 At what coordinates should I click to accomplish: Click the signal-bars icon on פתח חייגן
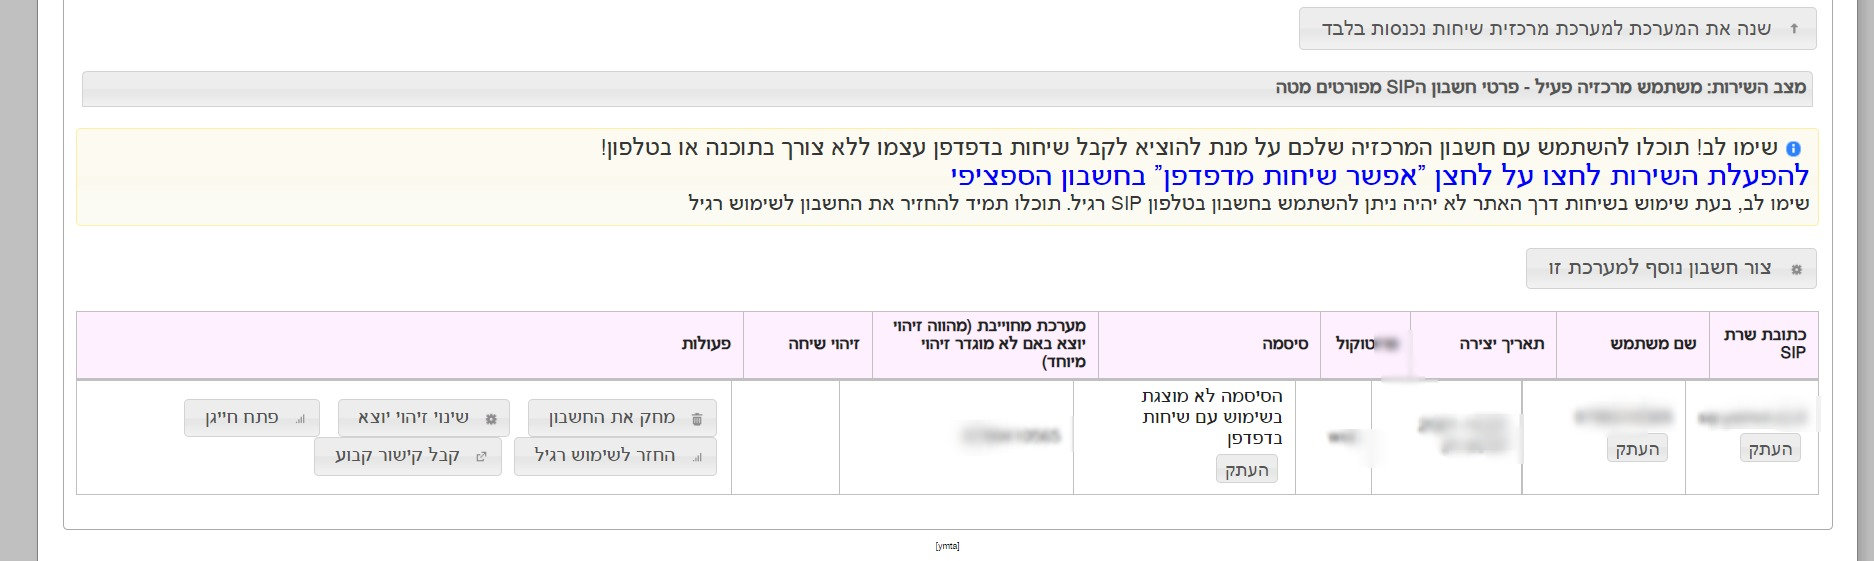pos(300,419)
